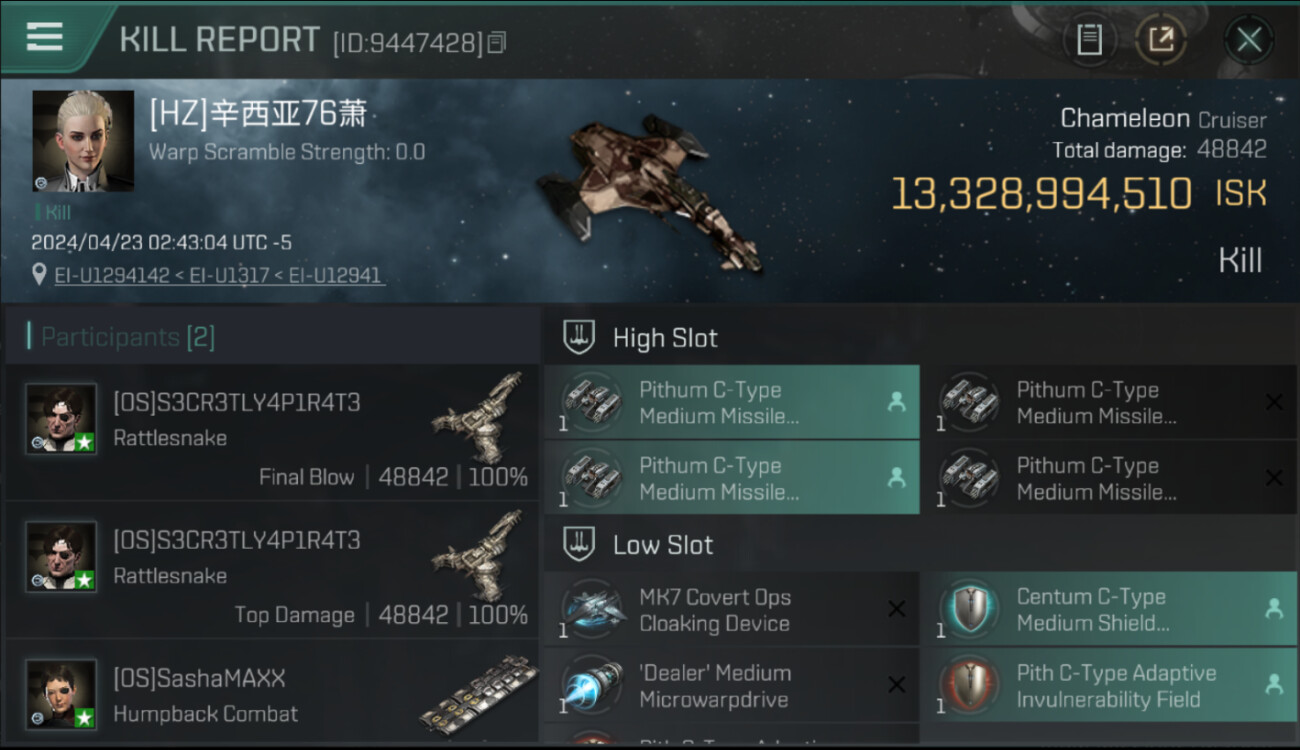
Task: Collapse the High Slot section
Action: pos(665,338)
